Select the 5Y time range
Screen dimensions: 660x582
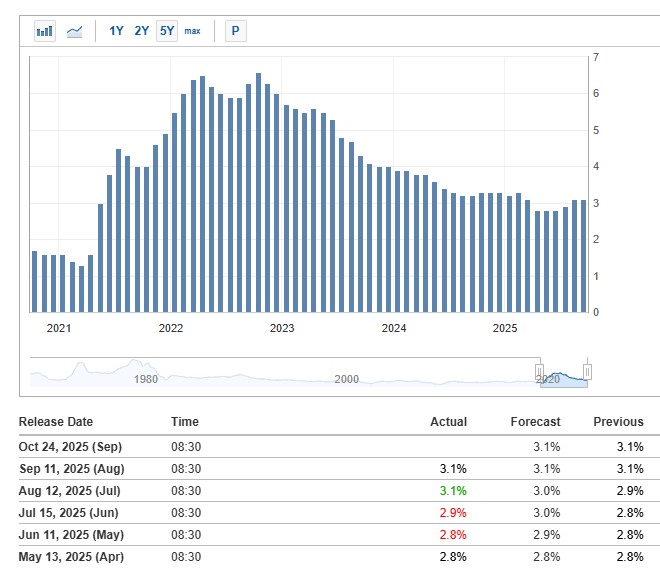[x=167, y=31]
